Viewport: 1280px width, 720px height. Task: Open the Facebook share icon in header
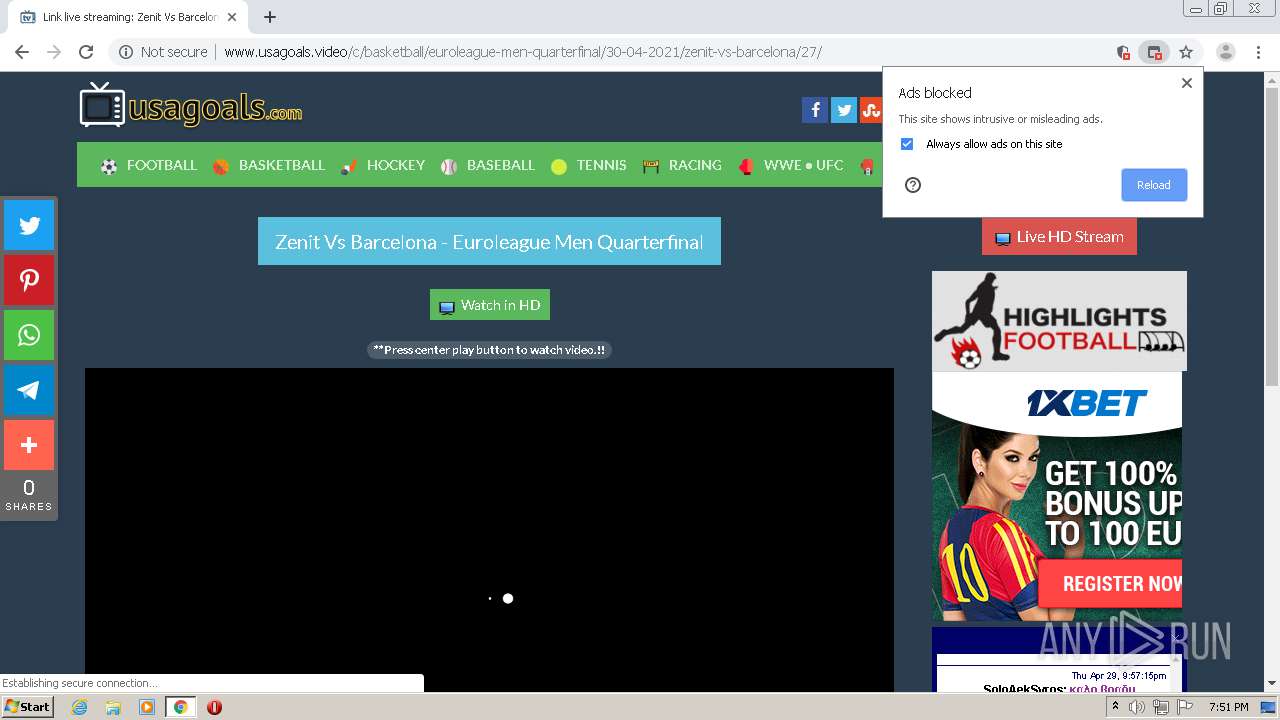[815, 110]
